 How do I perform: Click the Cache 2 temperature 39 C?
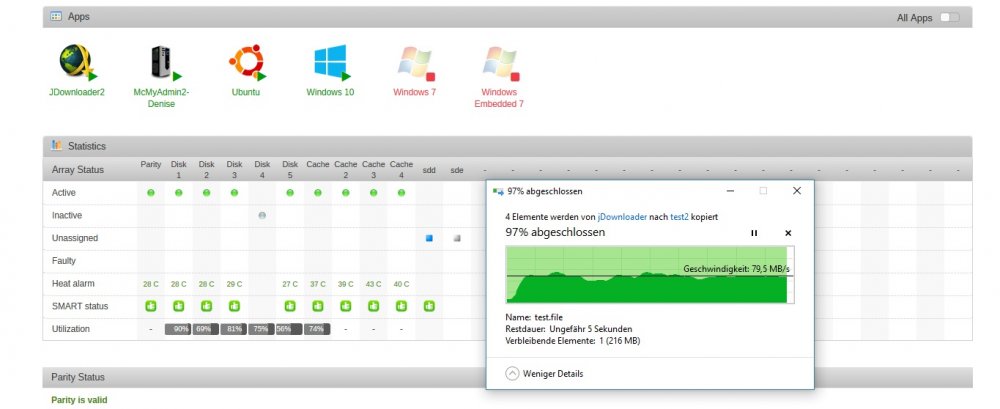point(346,284)
